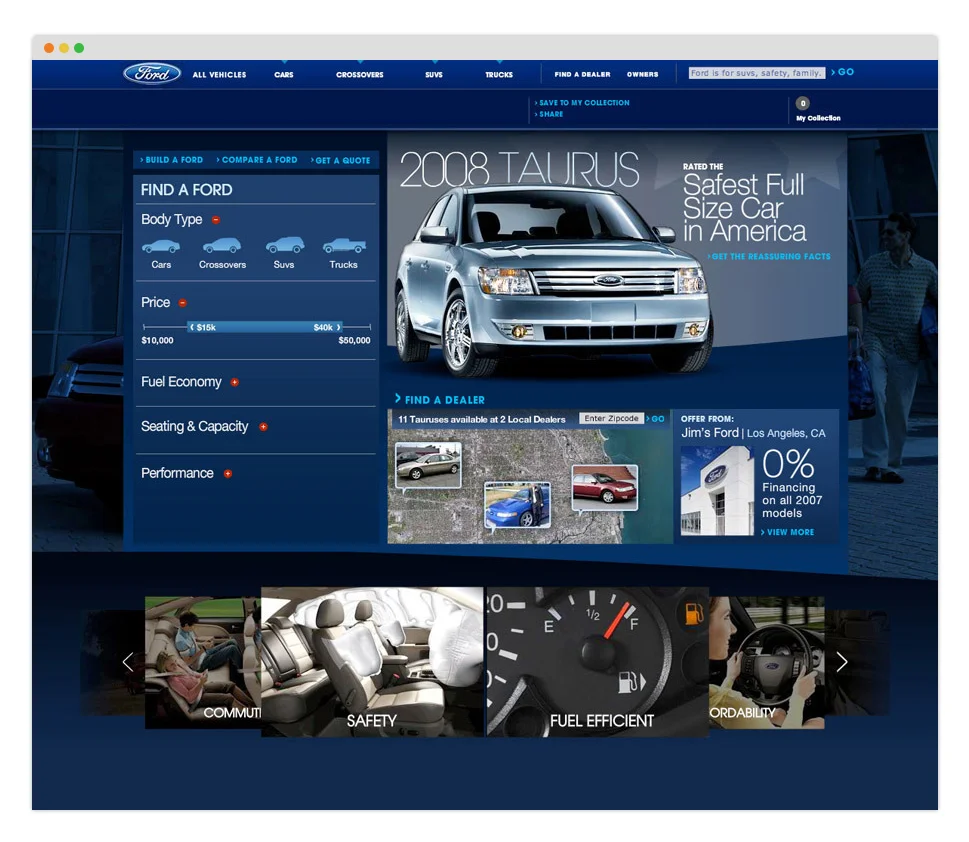969x842 pixels.
Task: Expand the Seating & Capacity section
Action: [x=263, y=427]
